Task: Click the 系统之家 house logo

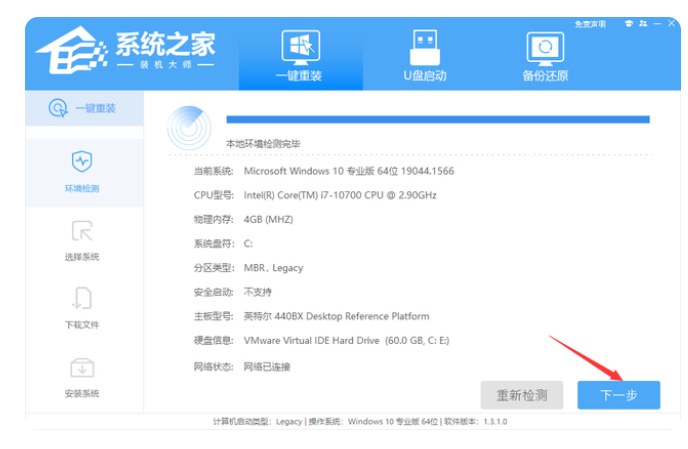Action: click(72, 50)
